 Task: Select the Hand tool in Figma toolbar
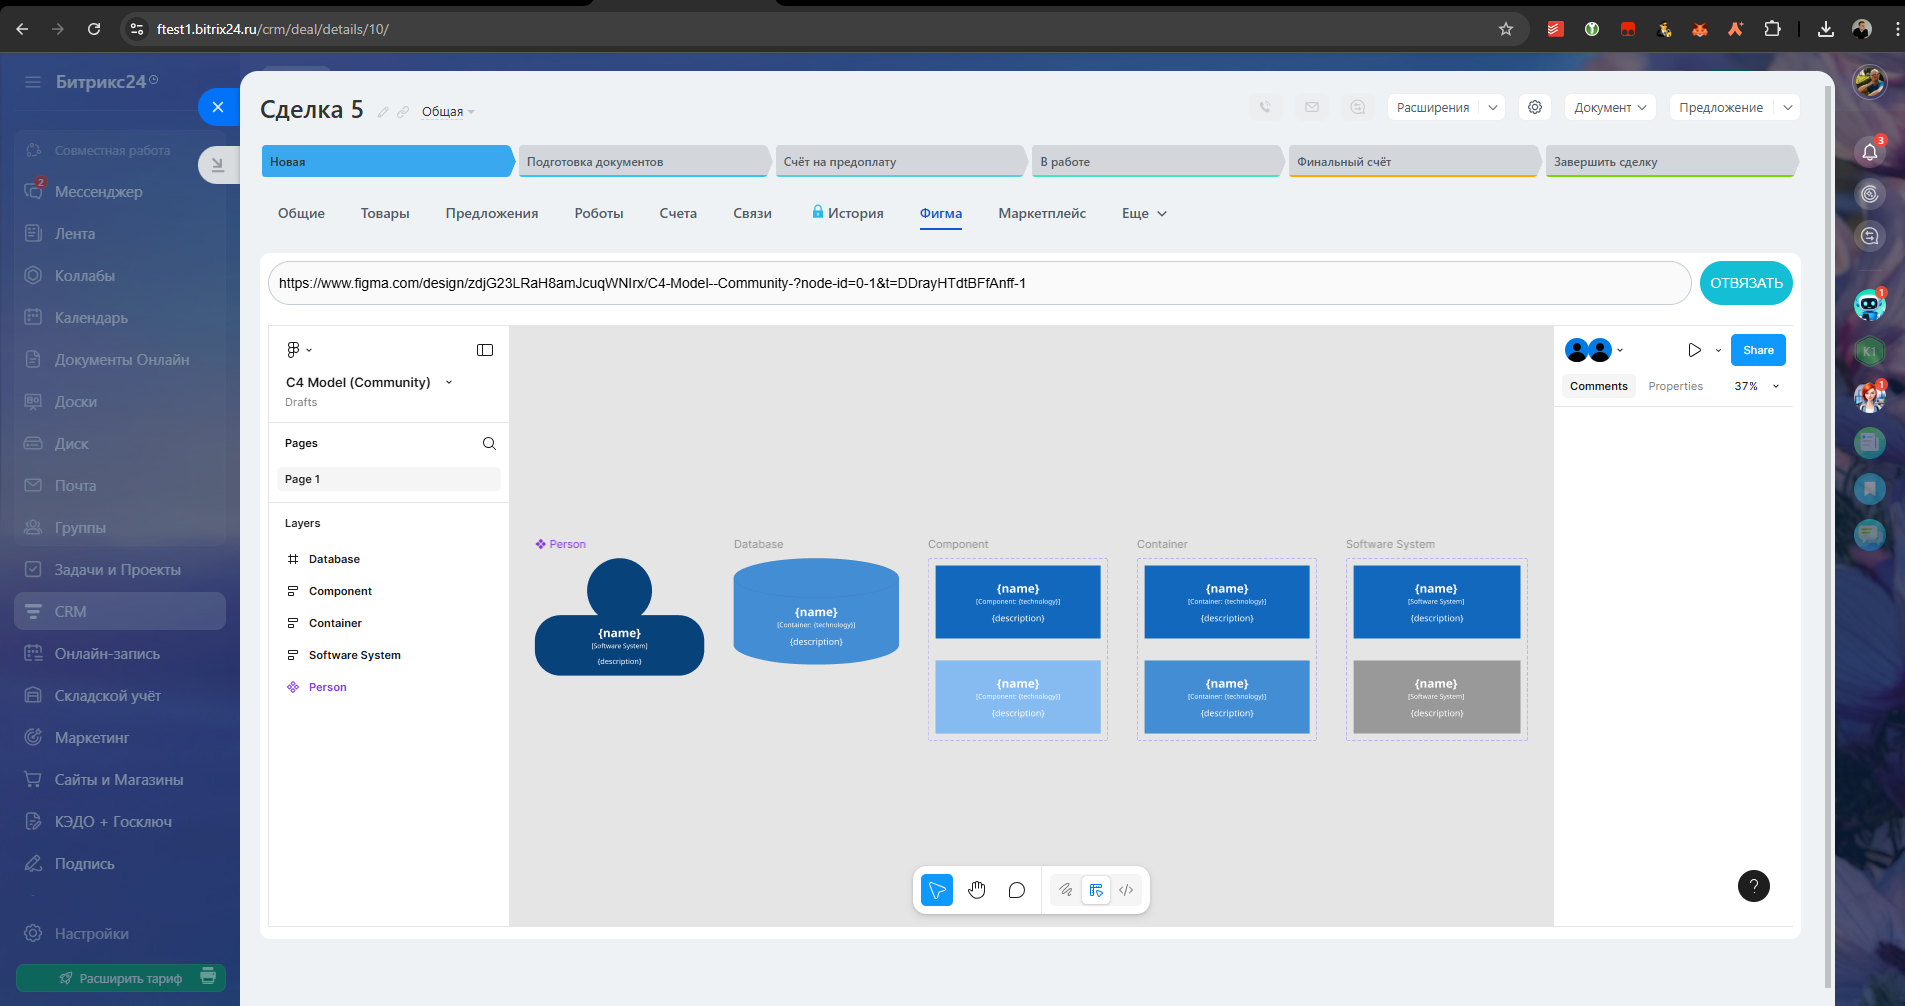coord(977,890)
